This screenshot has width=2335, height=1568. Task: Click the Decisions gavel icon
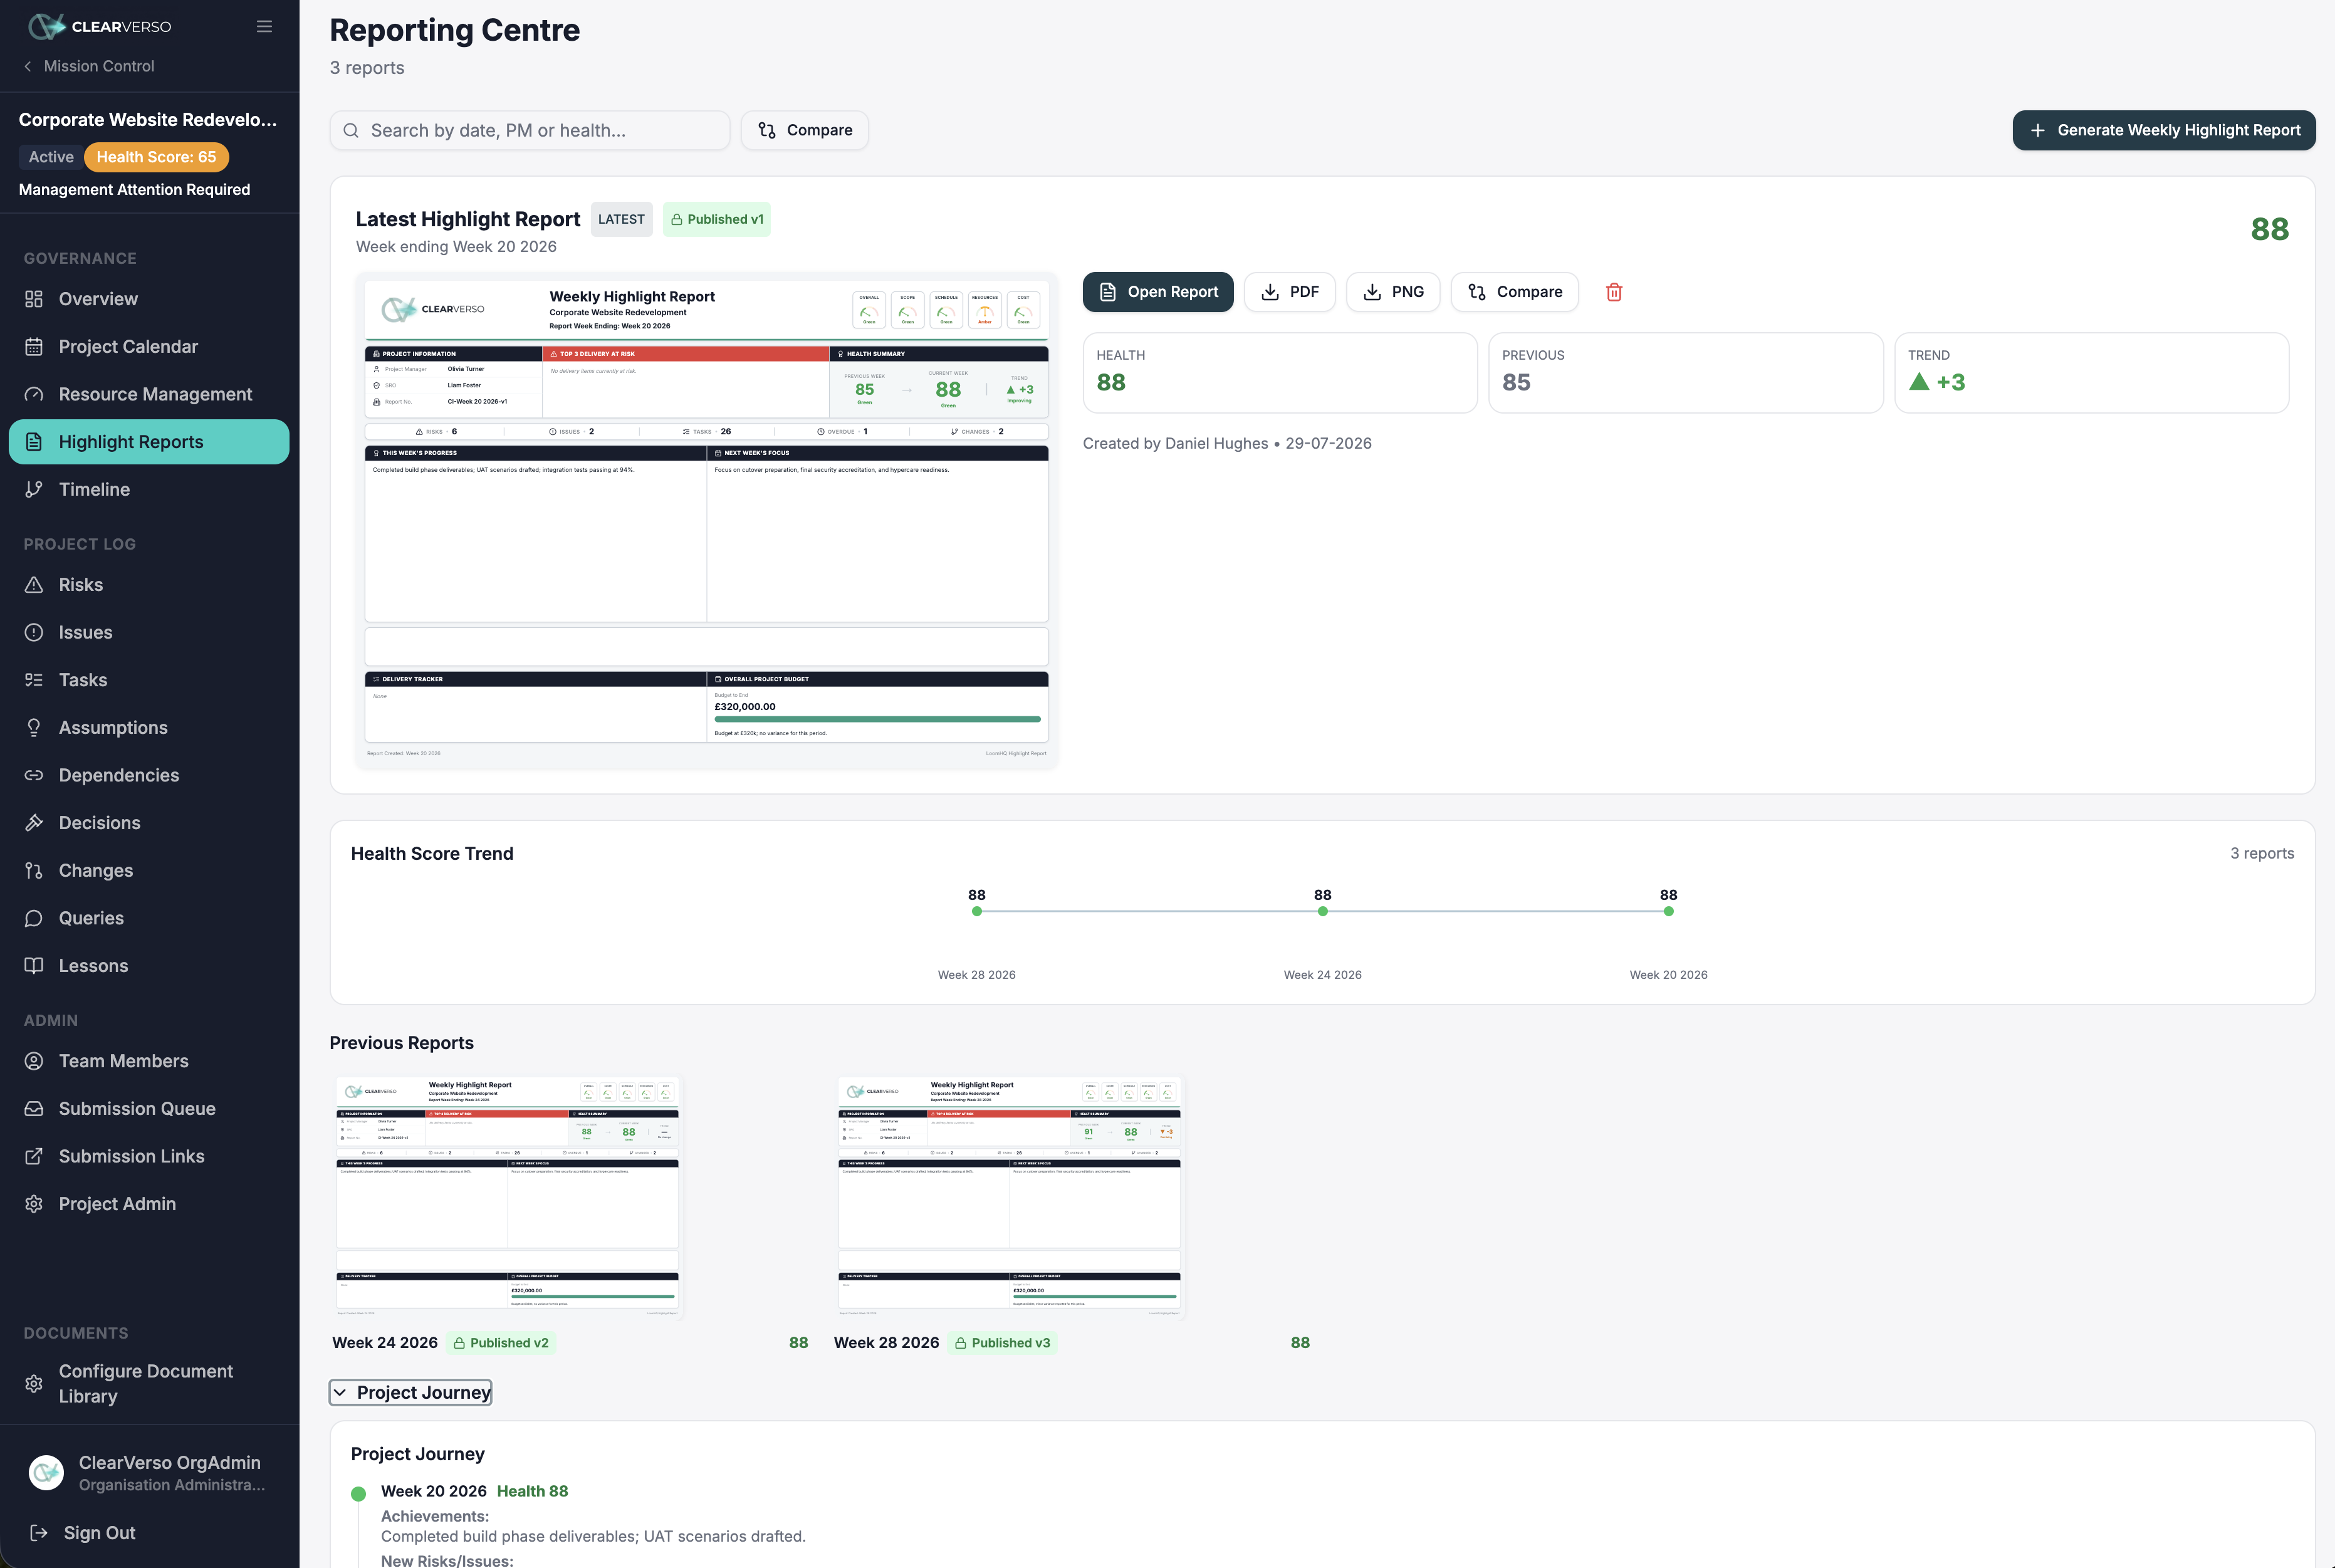34,823
